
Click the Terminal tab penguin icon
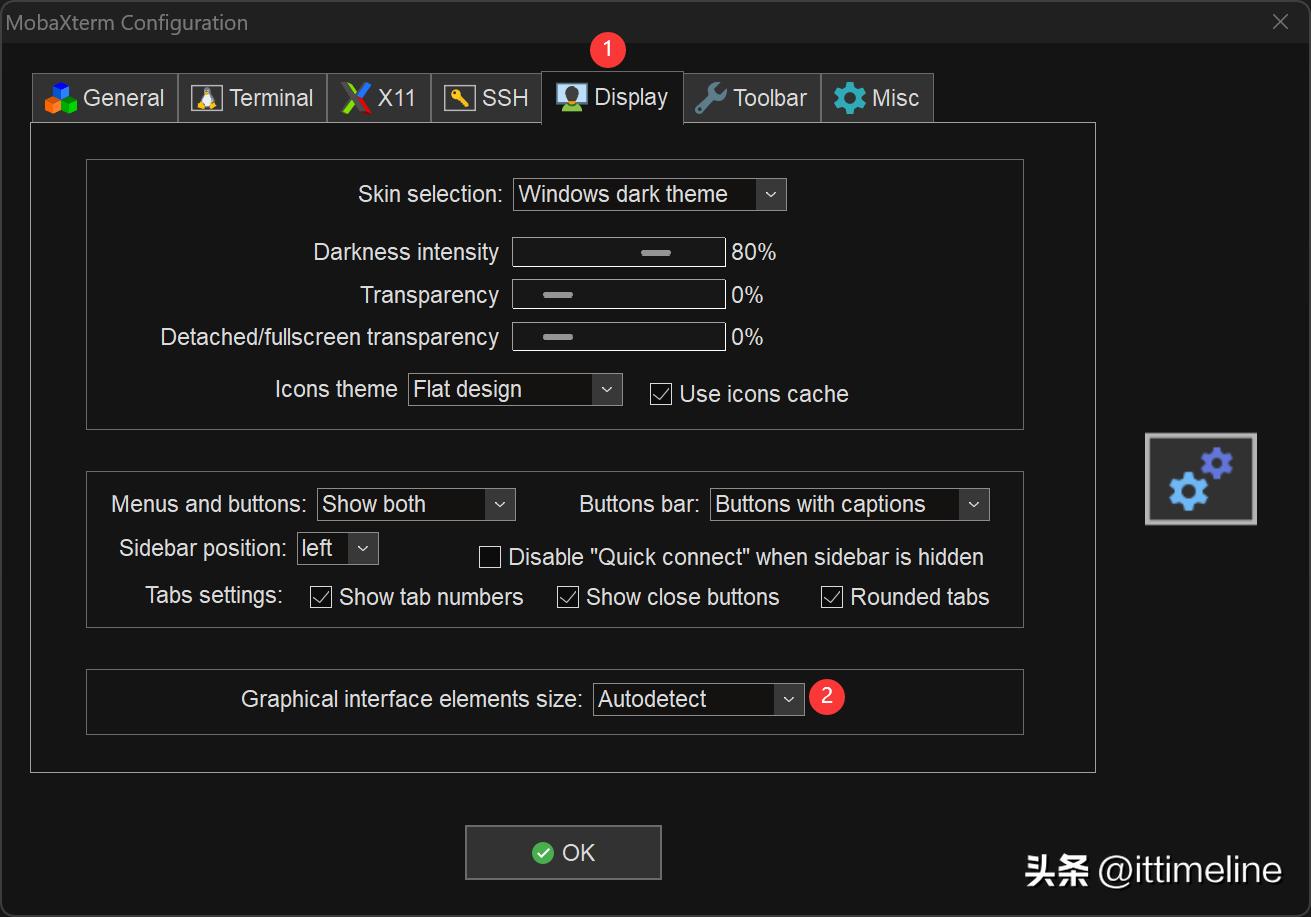click(x=207, y=98)
